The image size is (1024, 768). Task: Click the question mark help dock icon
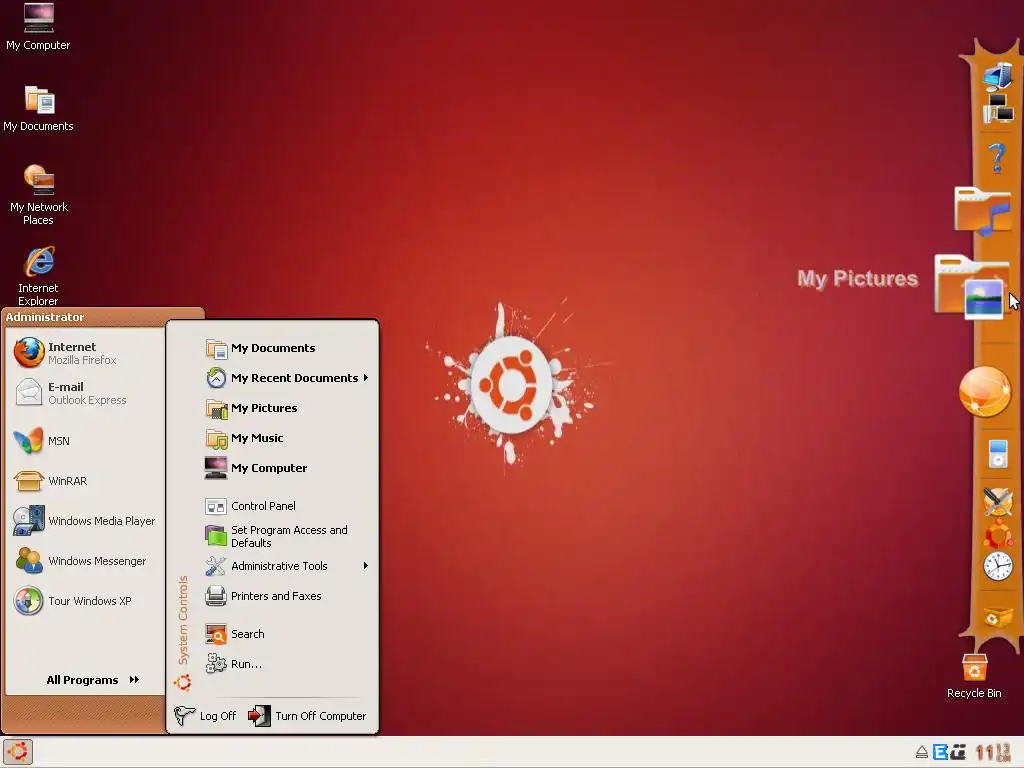997,157
